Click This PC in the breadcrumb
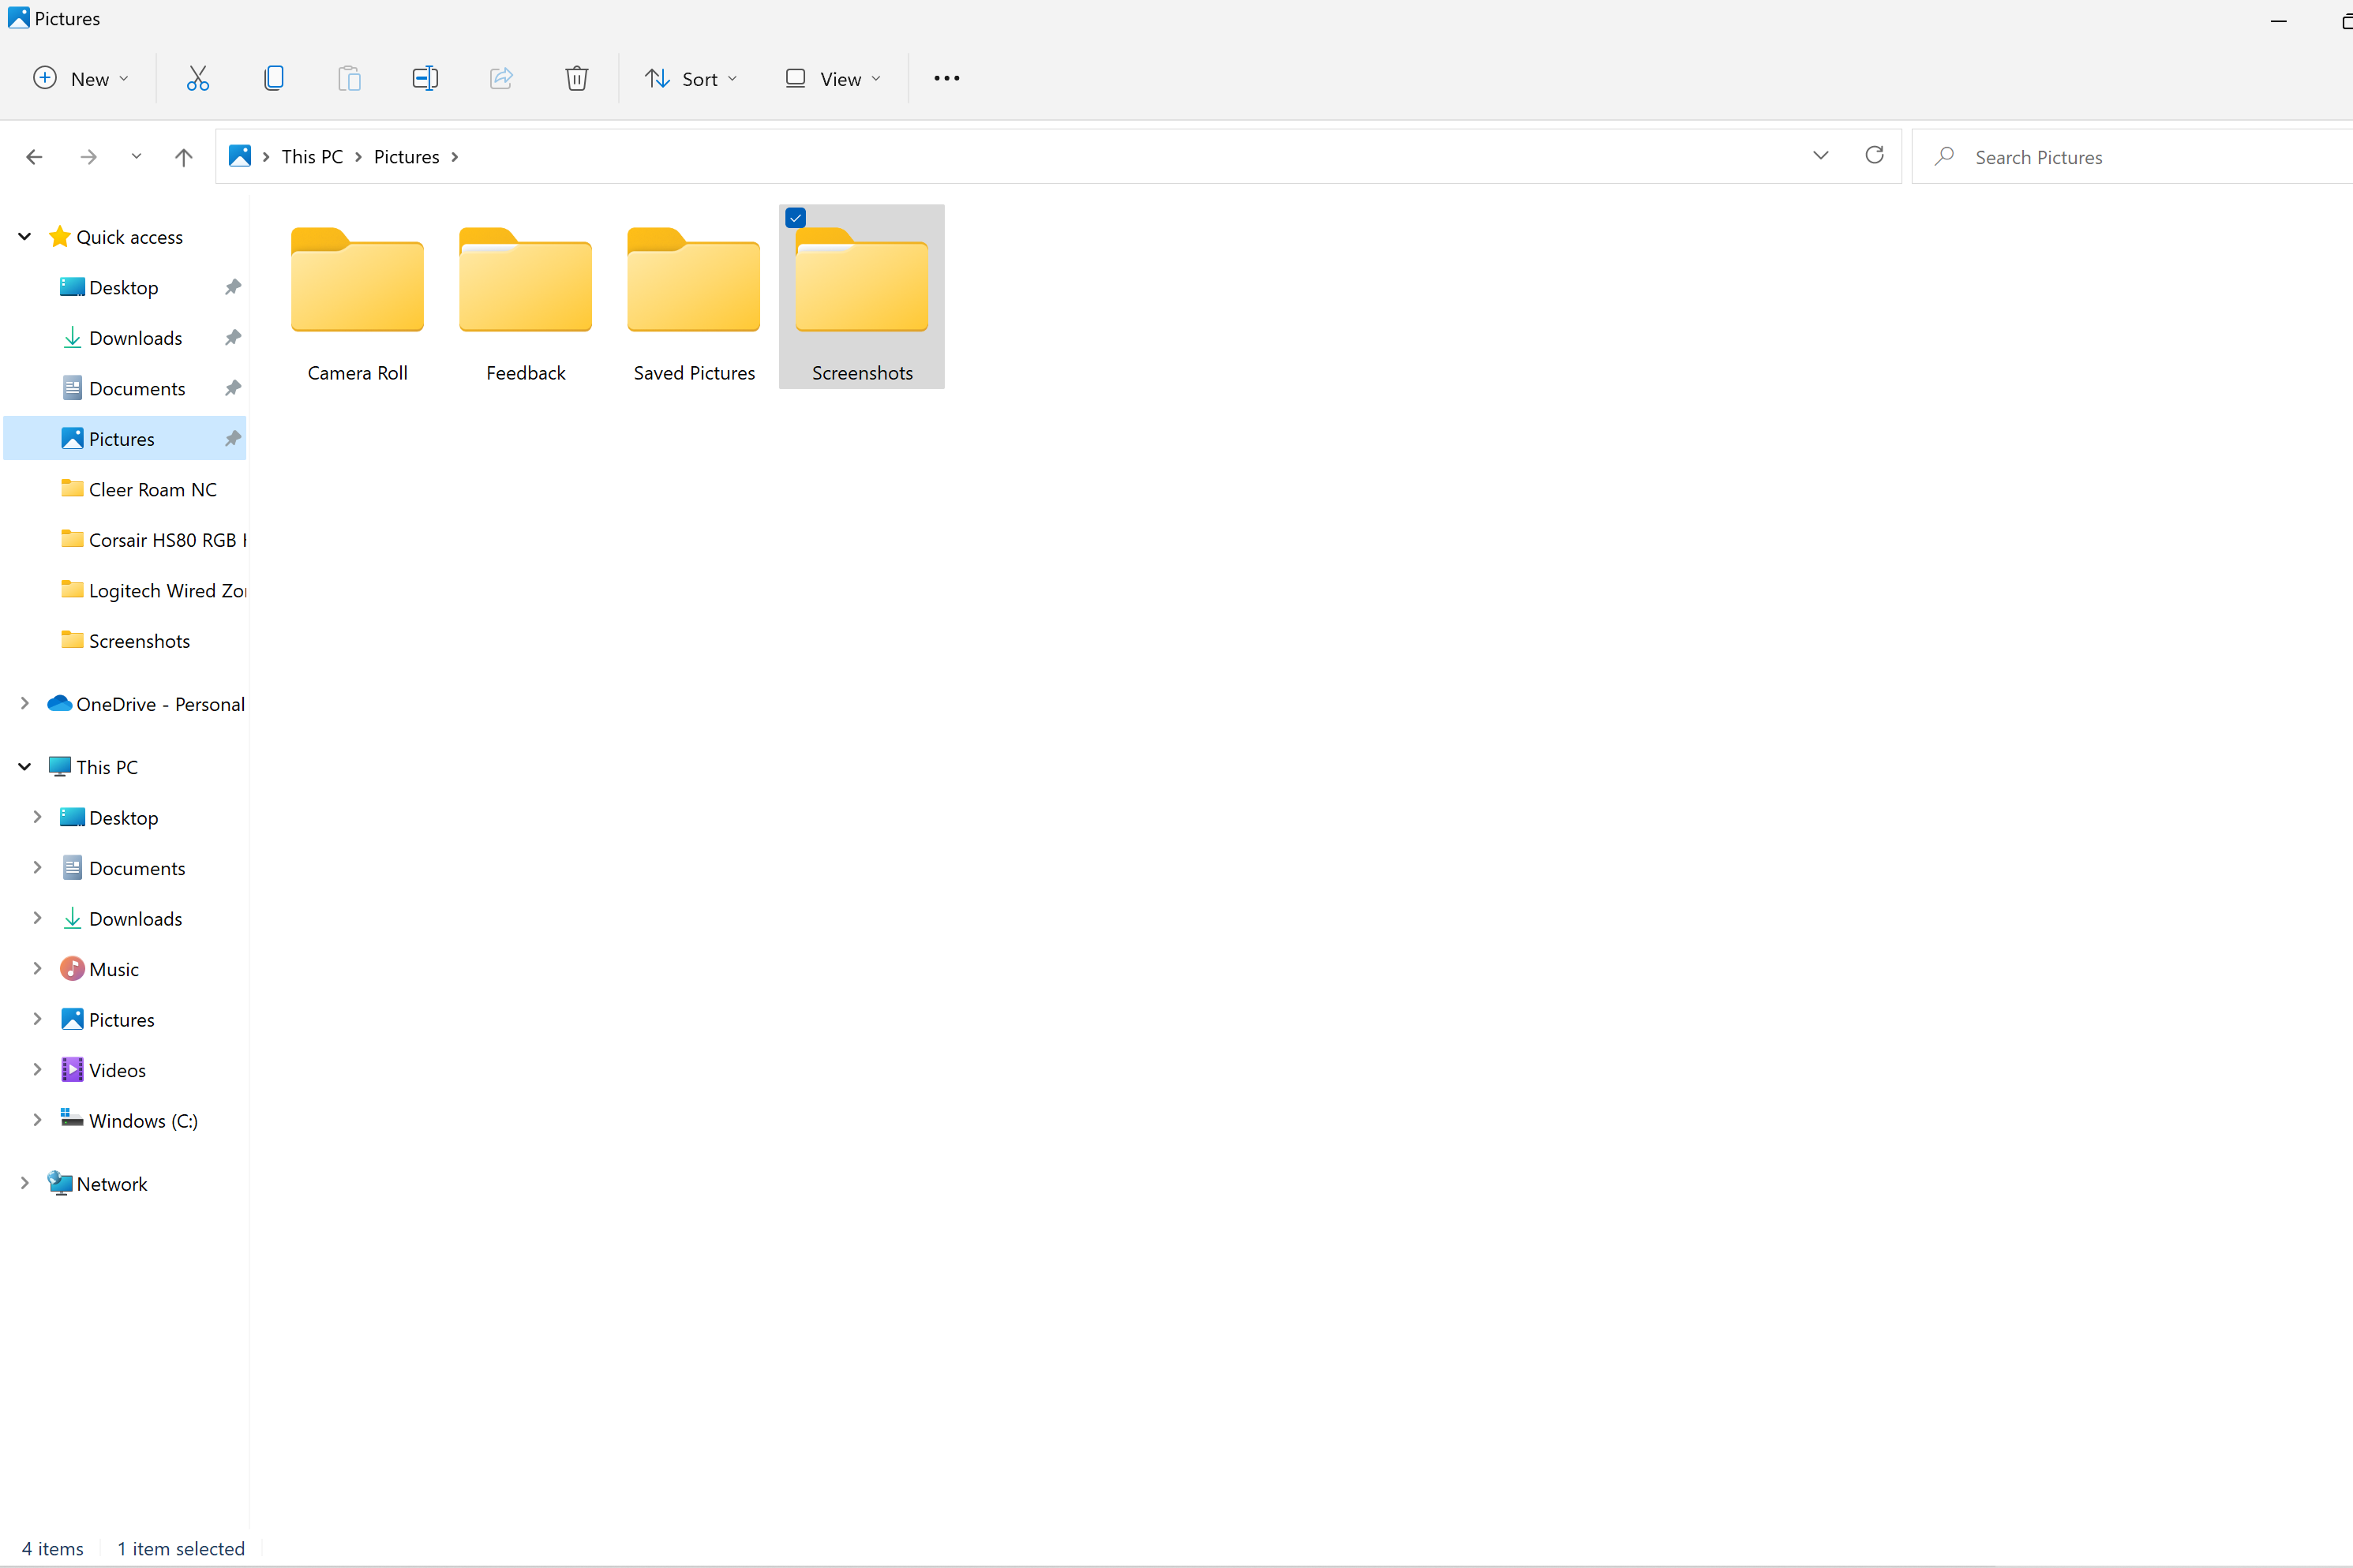 point(312,157)
